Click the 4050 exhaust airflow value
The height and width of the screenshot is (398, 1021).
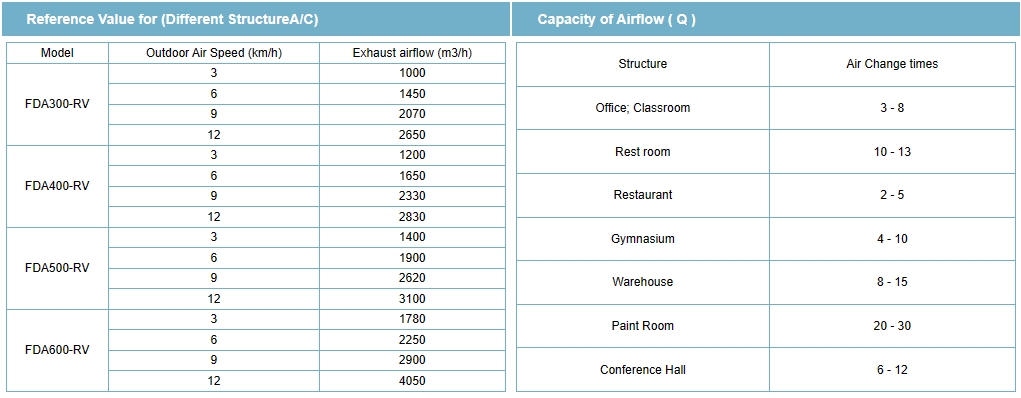[x=412, y=381]
